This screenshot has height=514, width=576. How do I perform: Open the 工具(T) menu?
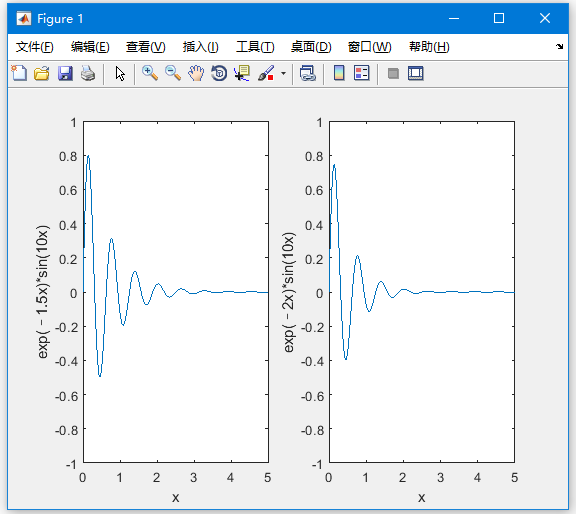[255, 47]
